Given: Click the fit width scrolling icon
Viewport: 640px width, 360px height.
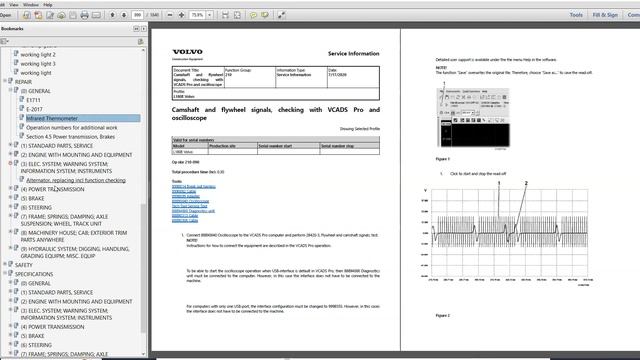Looking at the screenshot, I should tap(225, 15).
